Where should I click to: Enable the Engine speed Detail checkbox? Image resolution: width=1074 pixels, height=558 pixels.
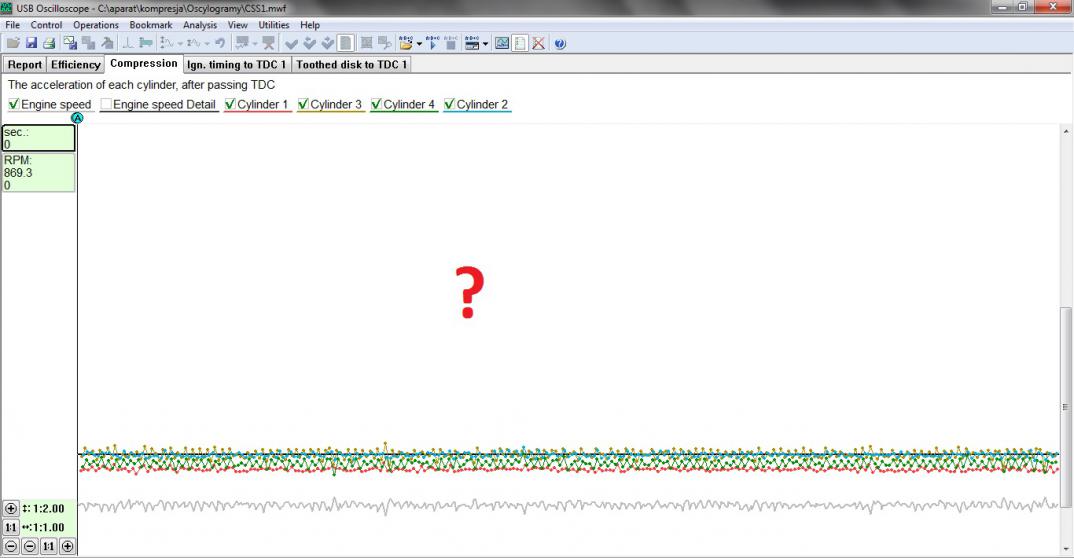[106, 105]
